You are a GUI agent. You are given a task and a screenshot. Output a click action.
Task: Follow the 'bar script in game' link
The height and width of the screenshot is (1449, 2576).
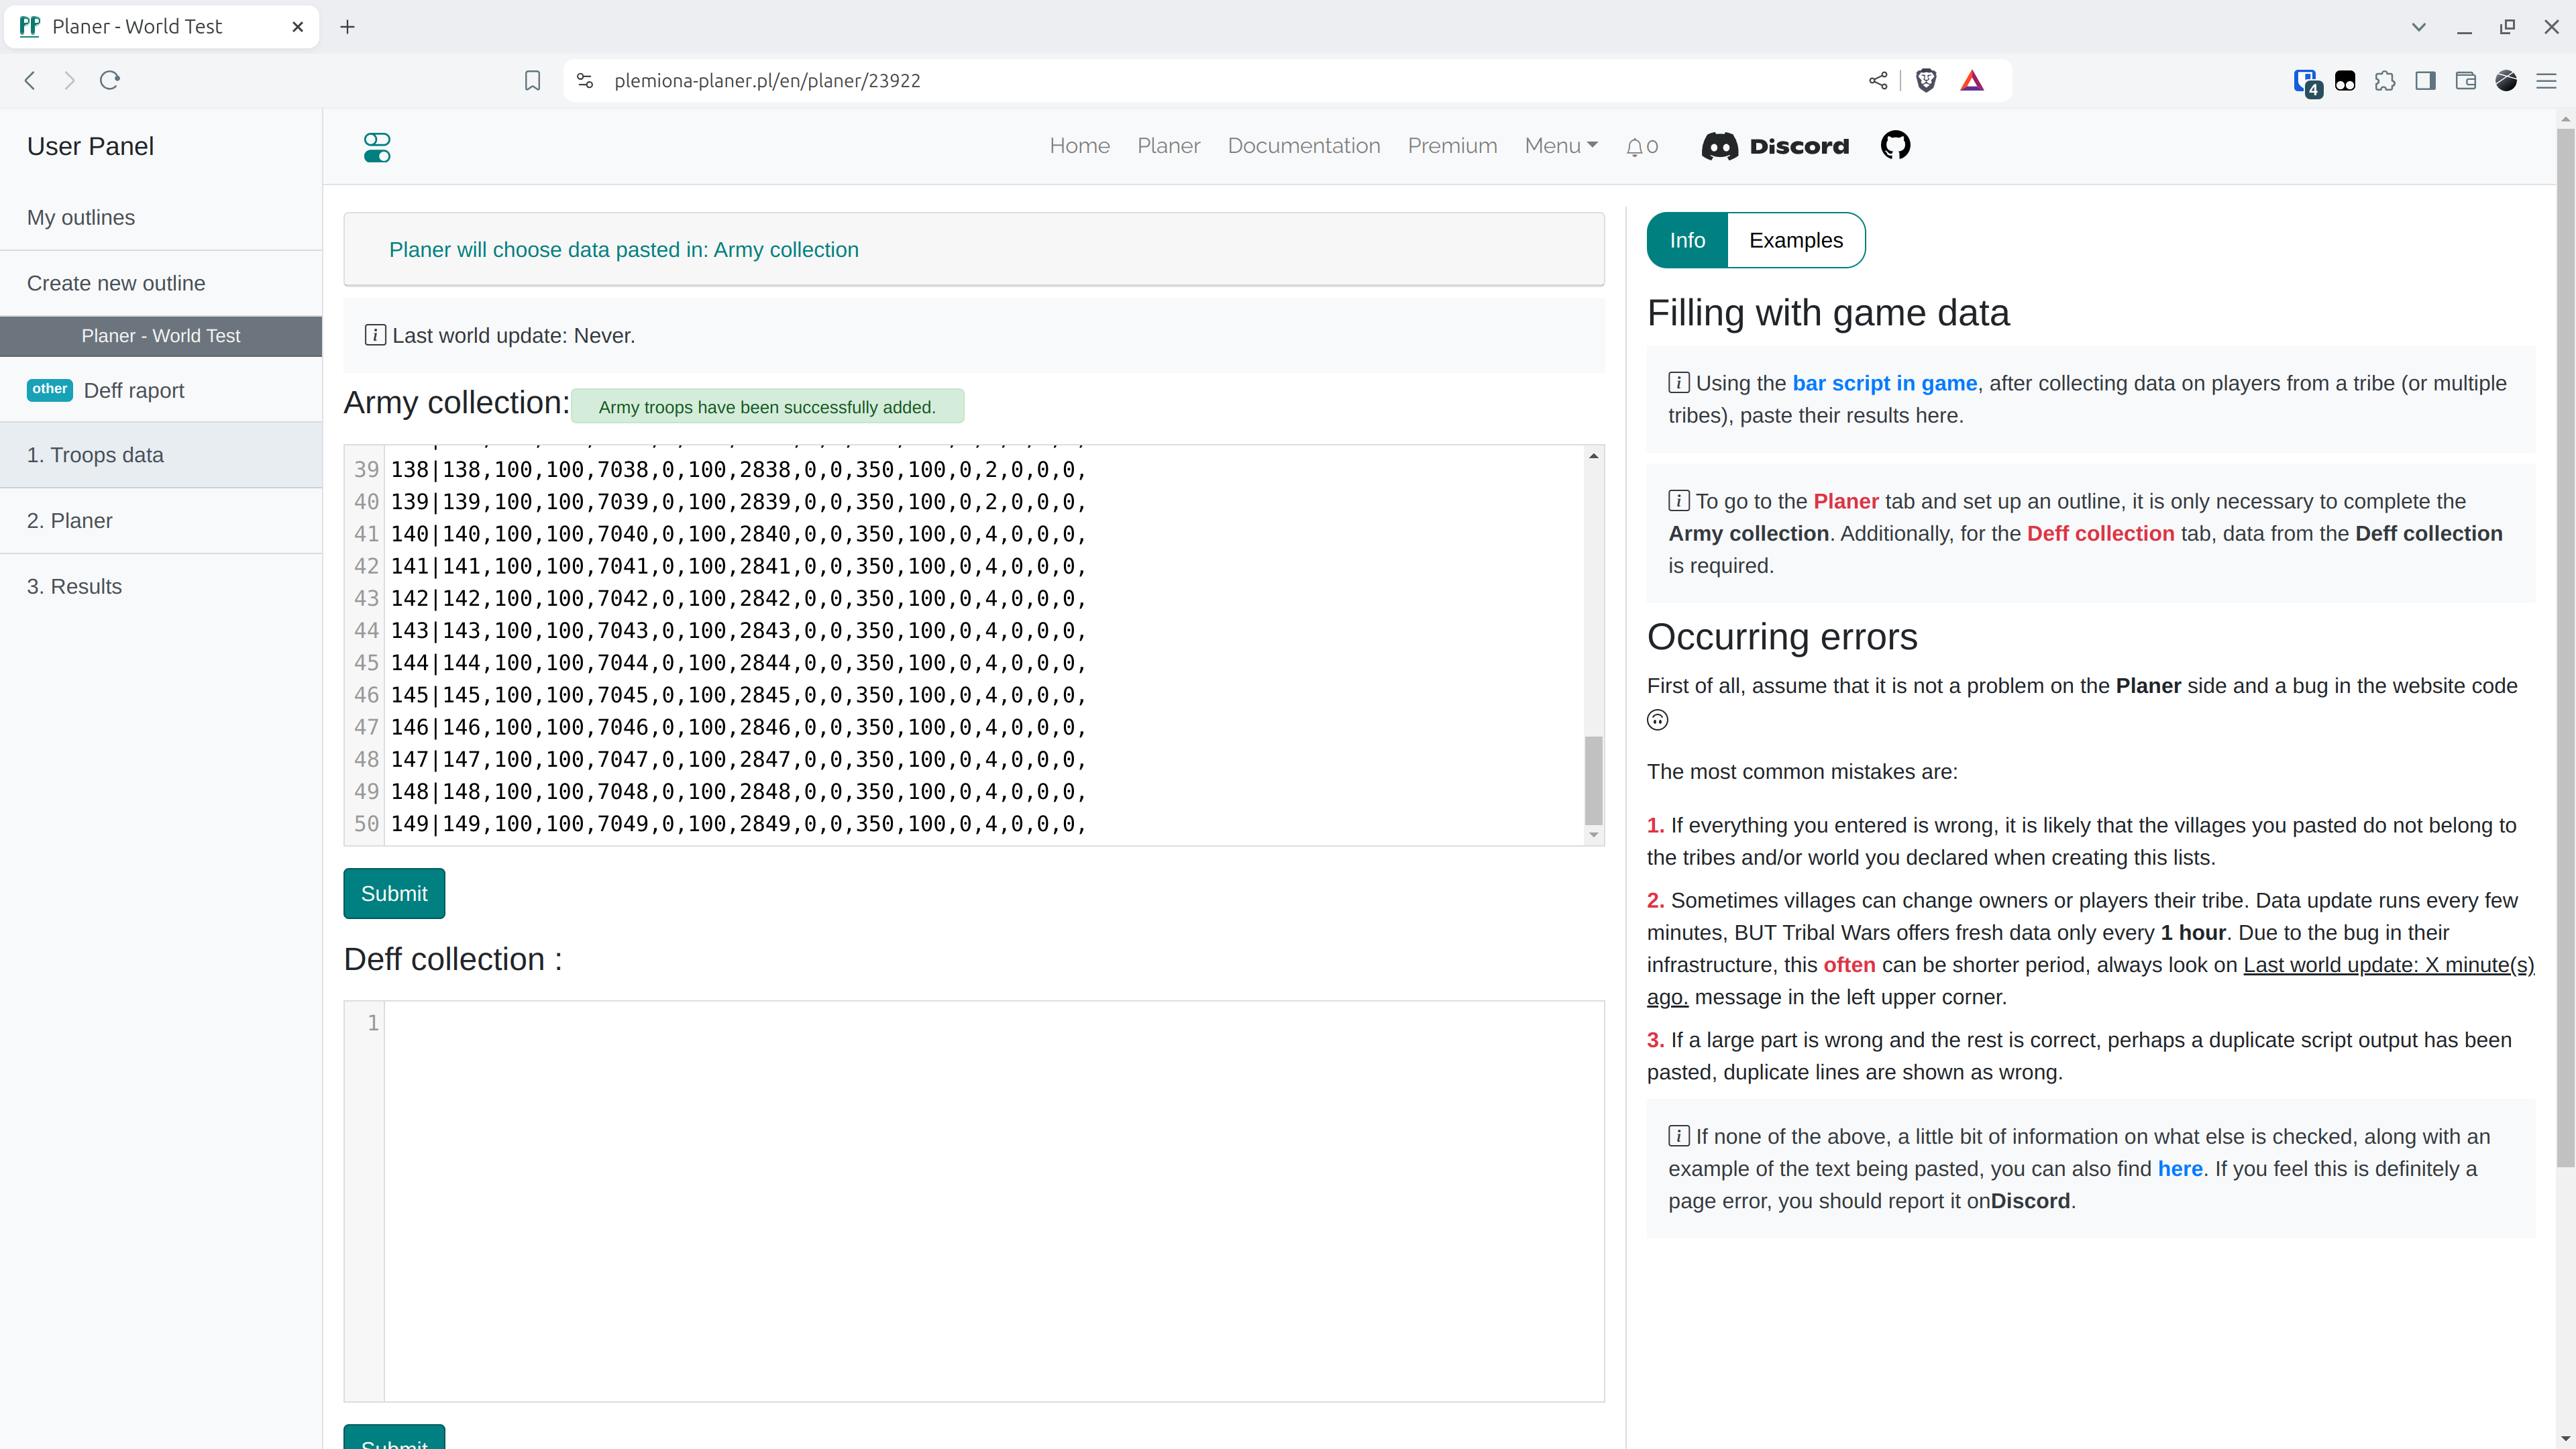[1884, 383]
